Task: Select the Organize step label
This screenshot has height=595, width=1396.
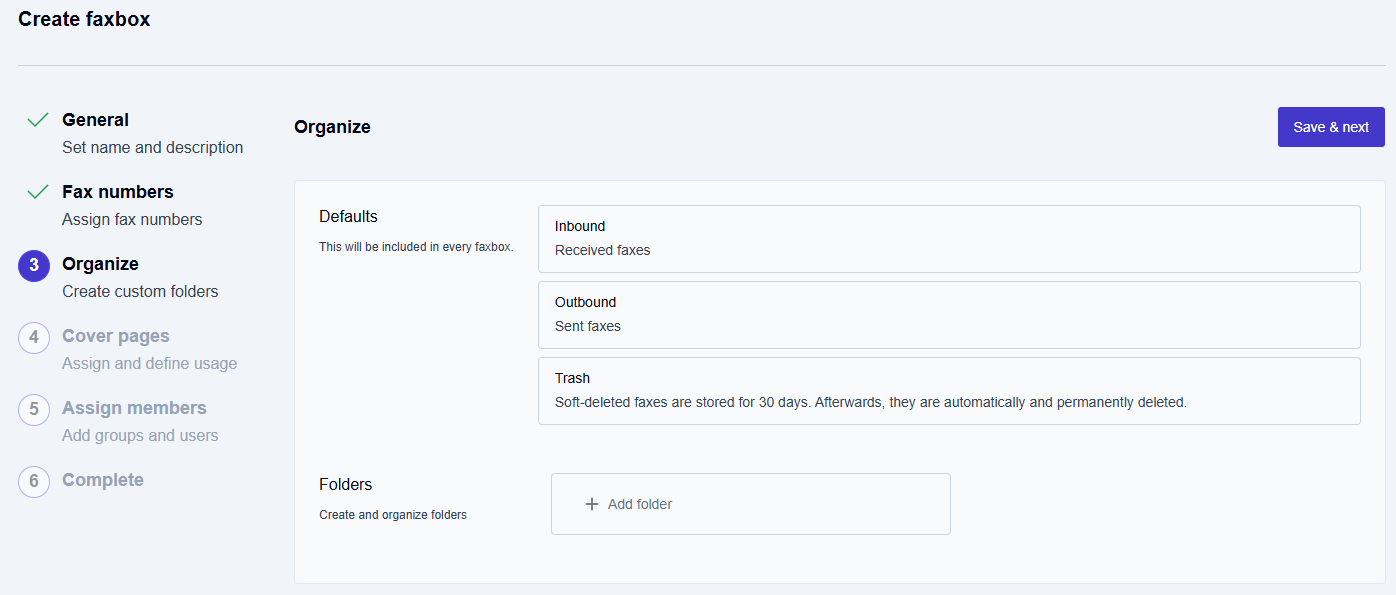Action: click(100, 264)
